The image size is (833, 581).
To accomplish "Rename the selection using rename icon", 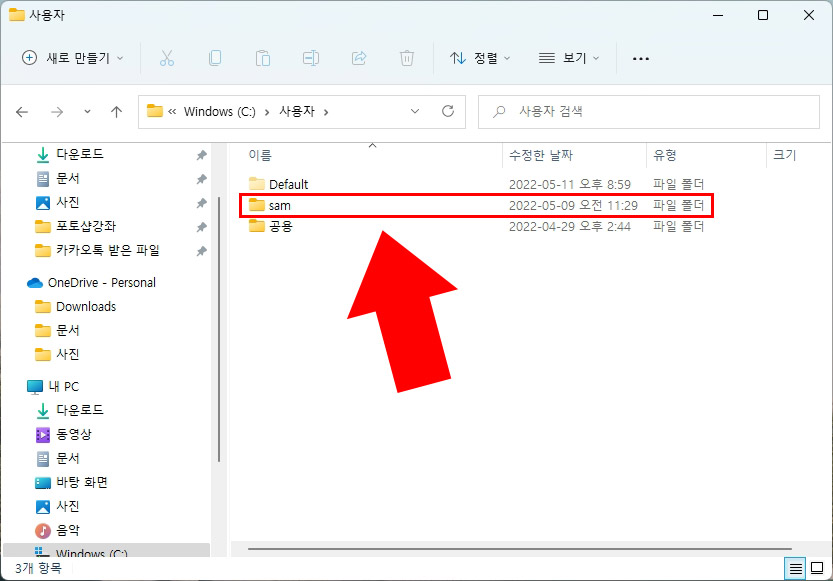I will 311,58.
